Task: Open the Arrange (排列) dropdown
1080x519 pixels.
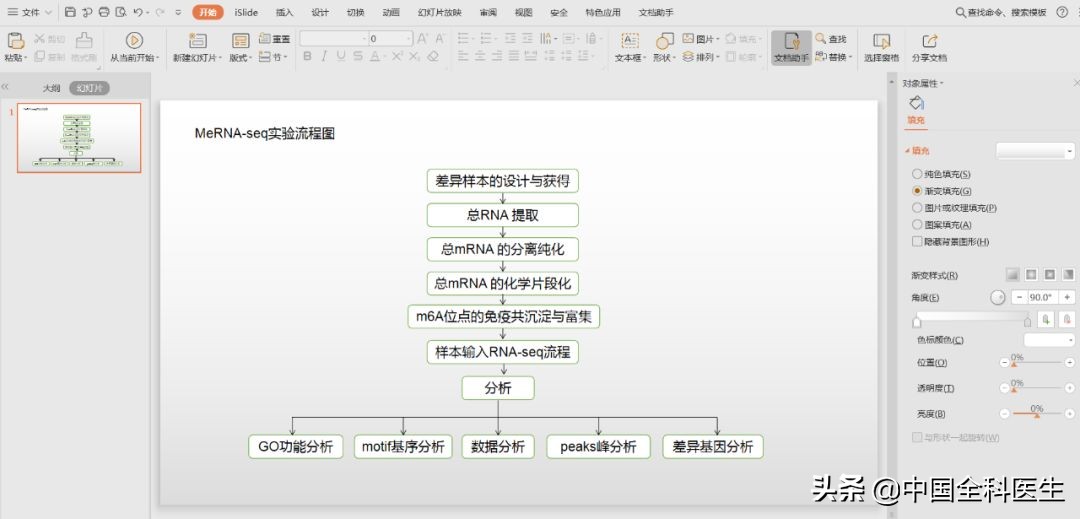Action: (701, 57)
